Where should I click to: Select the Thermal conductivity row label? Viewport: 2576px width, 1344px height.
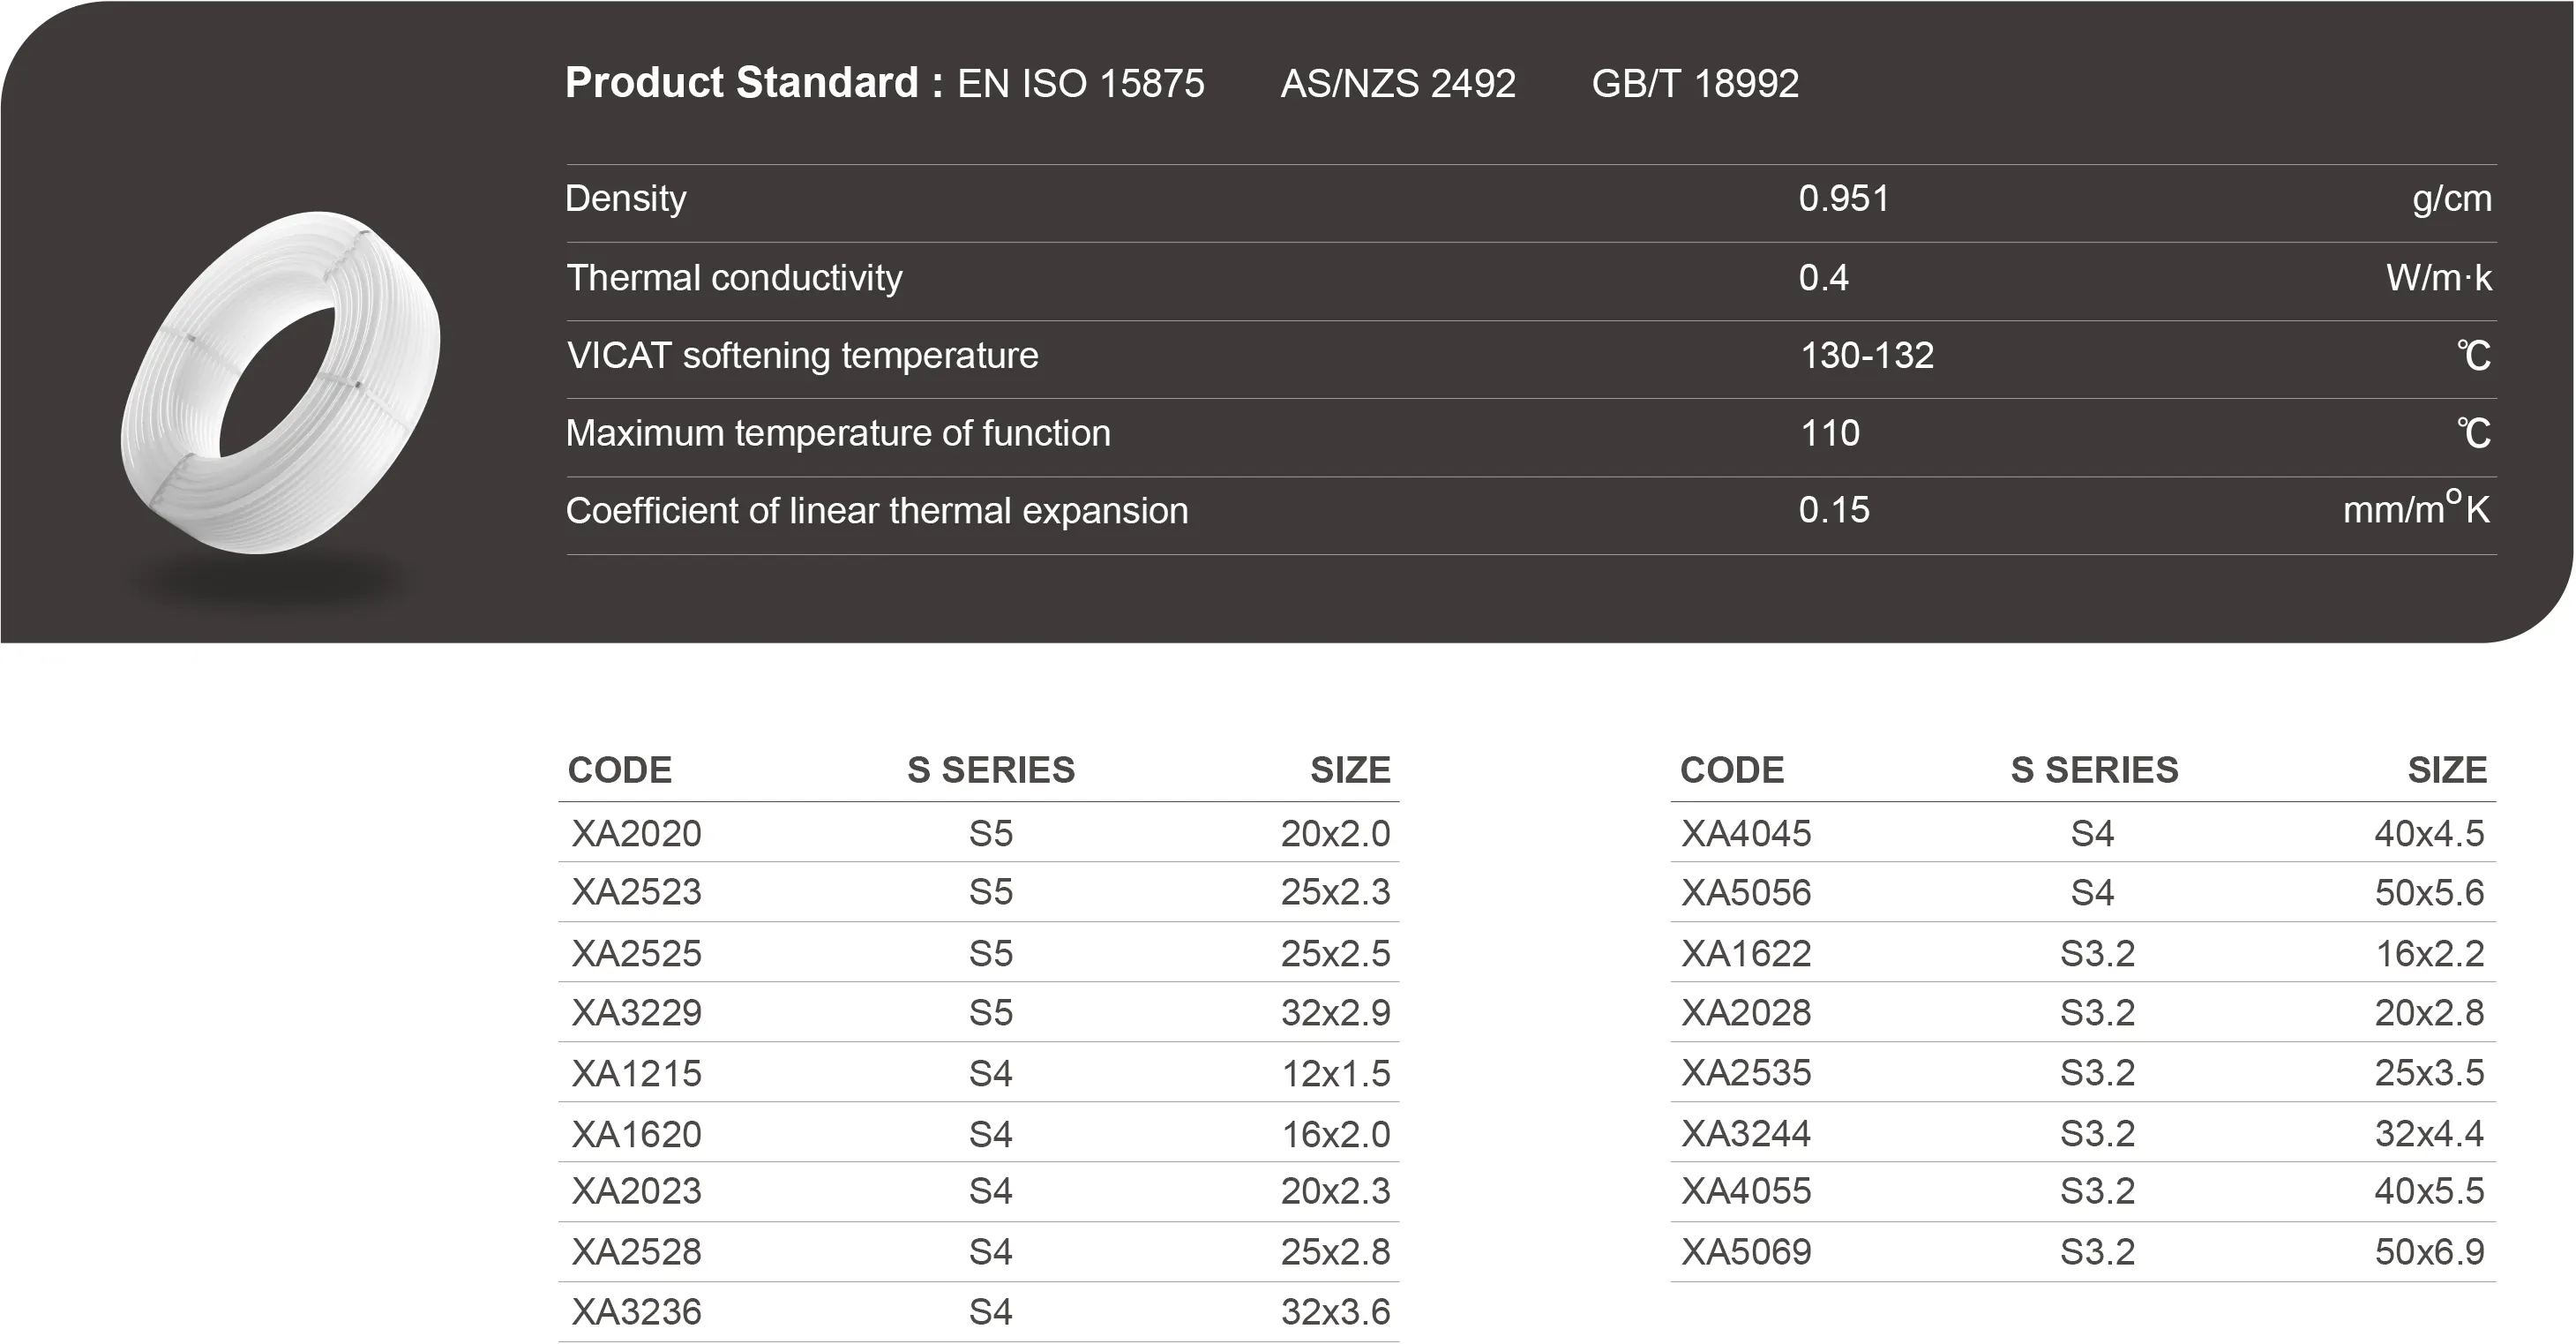(734, 277)
